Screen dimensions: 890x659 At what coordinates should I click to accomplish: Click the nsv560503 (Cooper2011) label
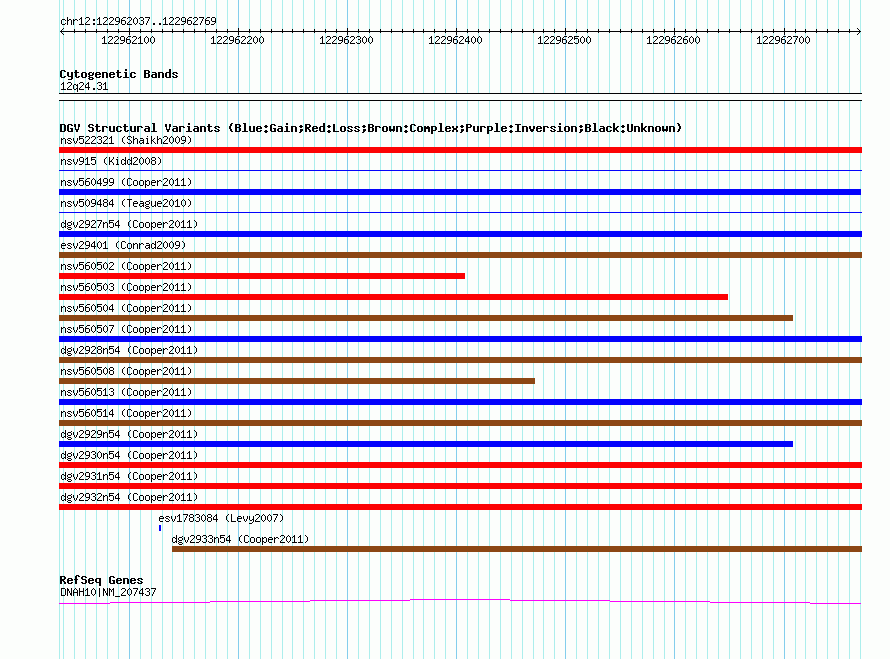tap(126, 287)
